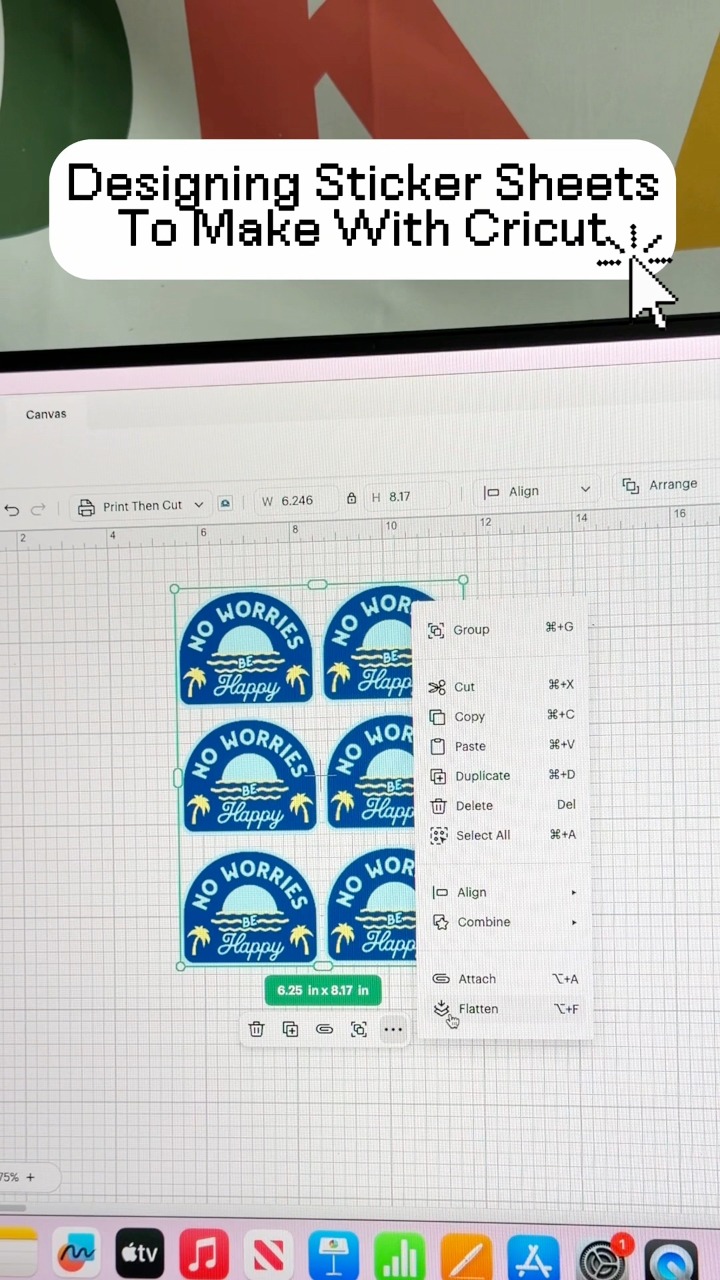Screen dimensions: 720x1280
Task: Click the top-left No Worries sticker
Action: click(246, 648)
